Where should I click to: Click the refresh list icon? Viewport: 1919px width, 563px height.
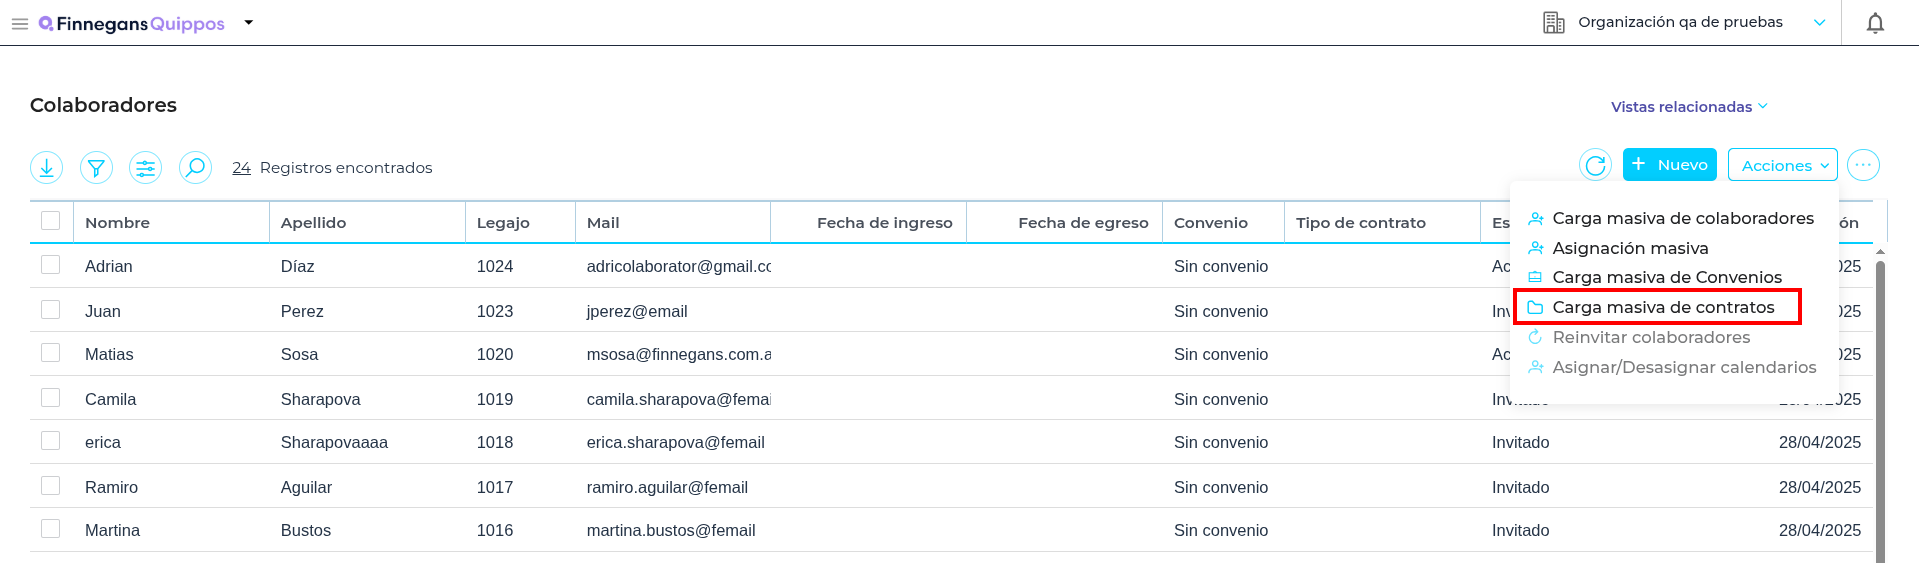[x=1595, y=165]
